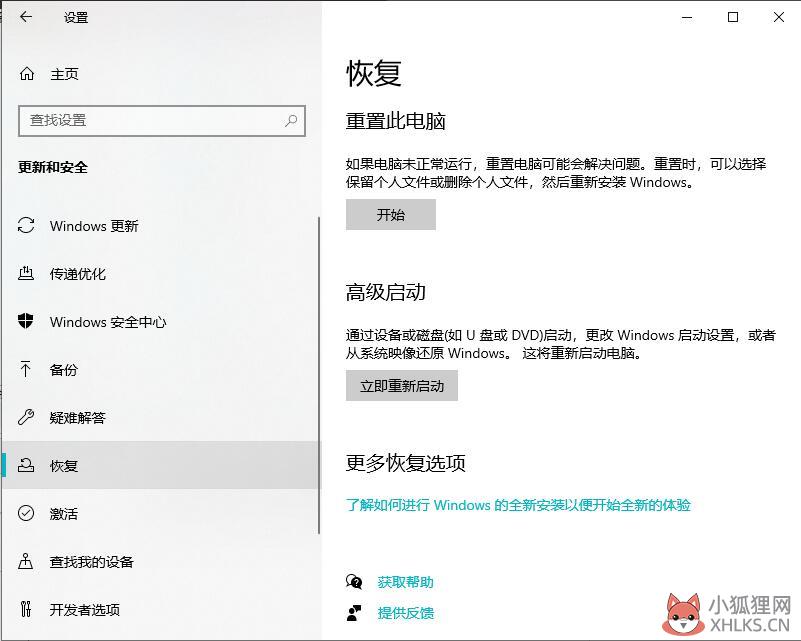Go back using the arrow icon

(x=26, y=17)
